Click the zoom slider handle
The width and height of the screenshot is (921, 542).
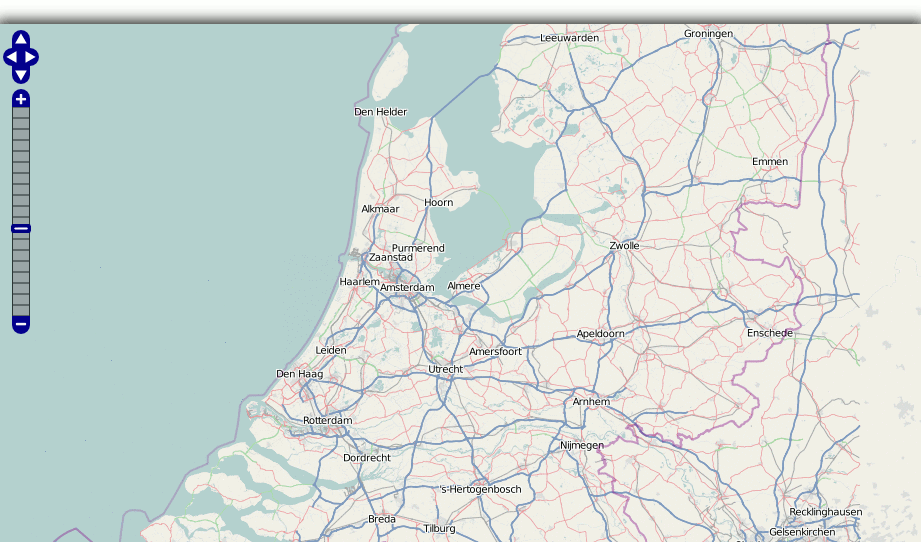[21, 229]
